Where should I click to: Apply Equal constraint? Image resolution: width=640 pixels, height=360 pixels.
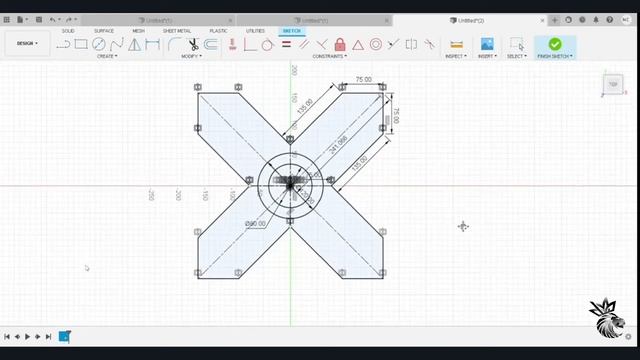pyautogui.click(x=287, y=44)
